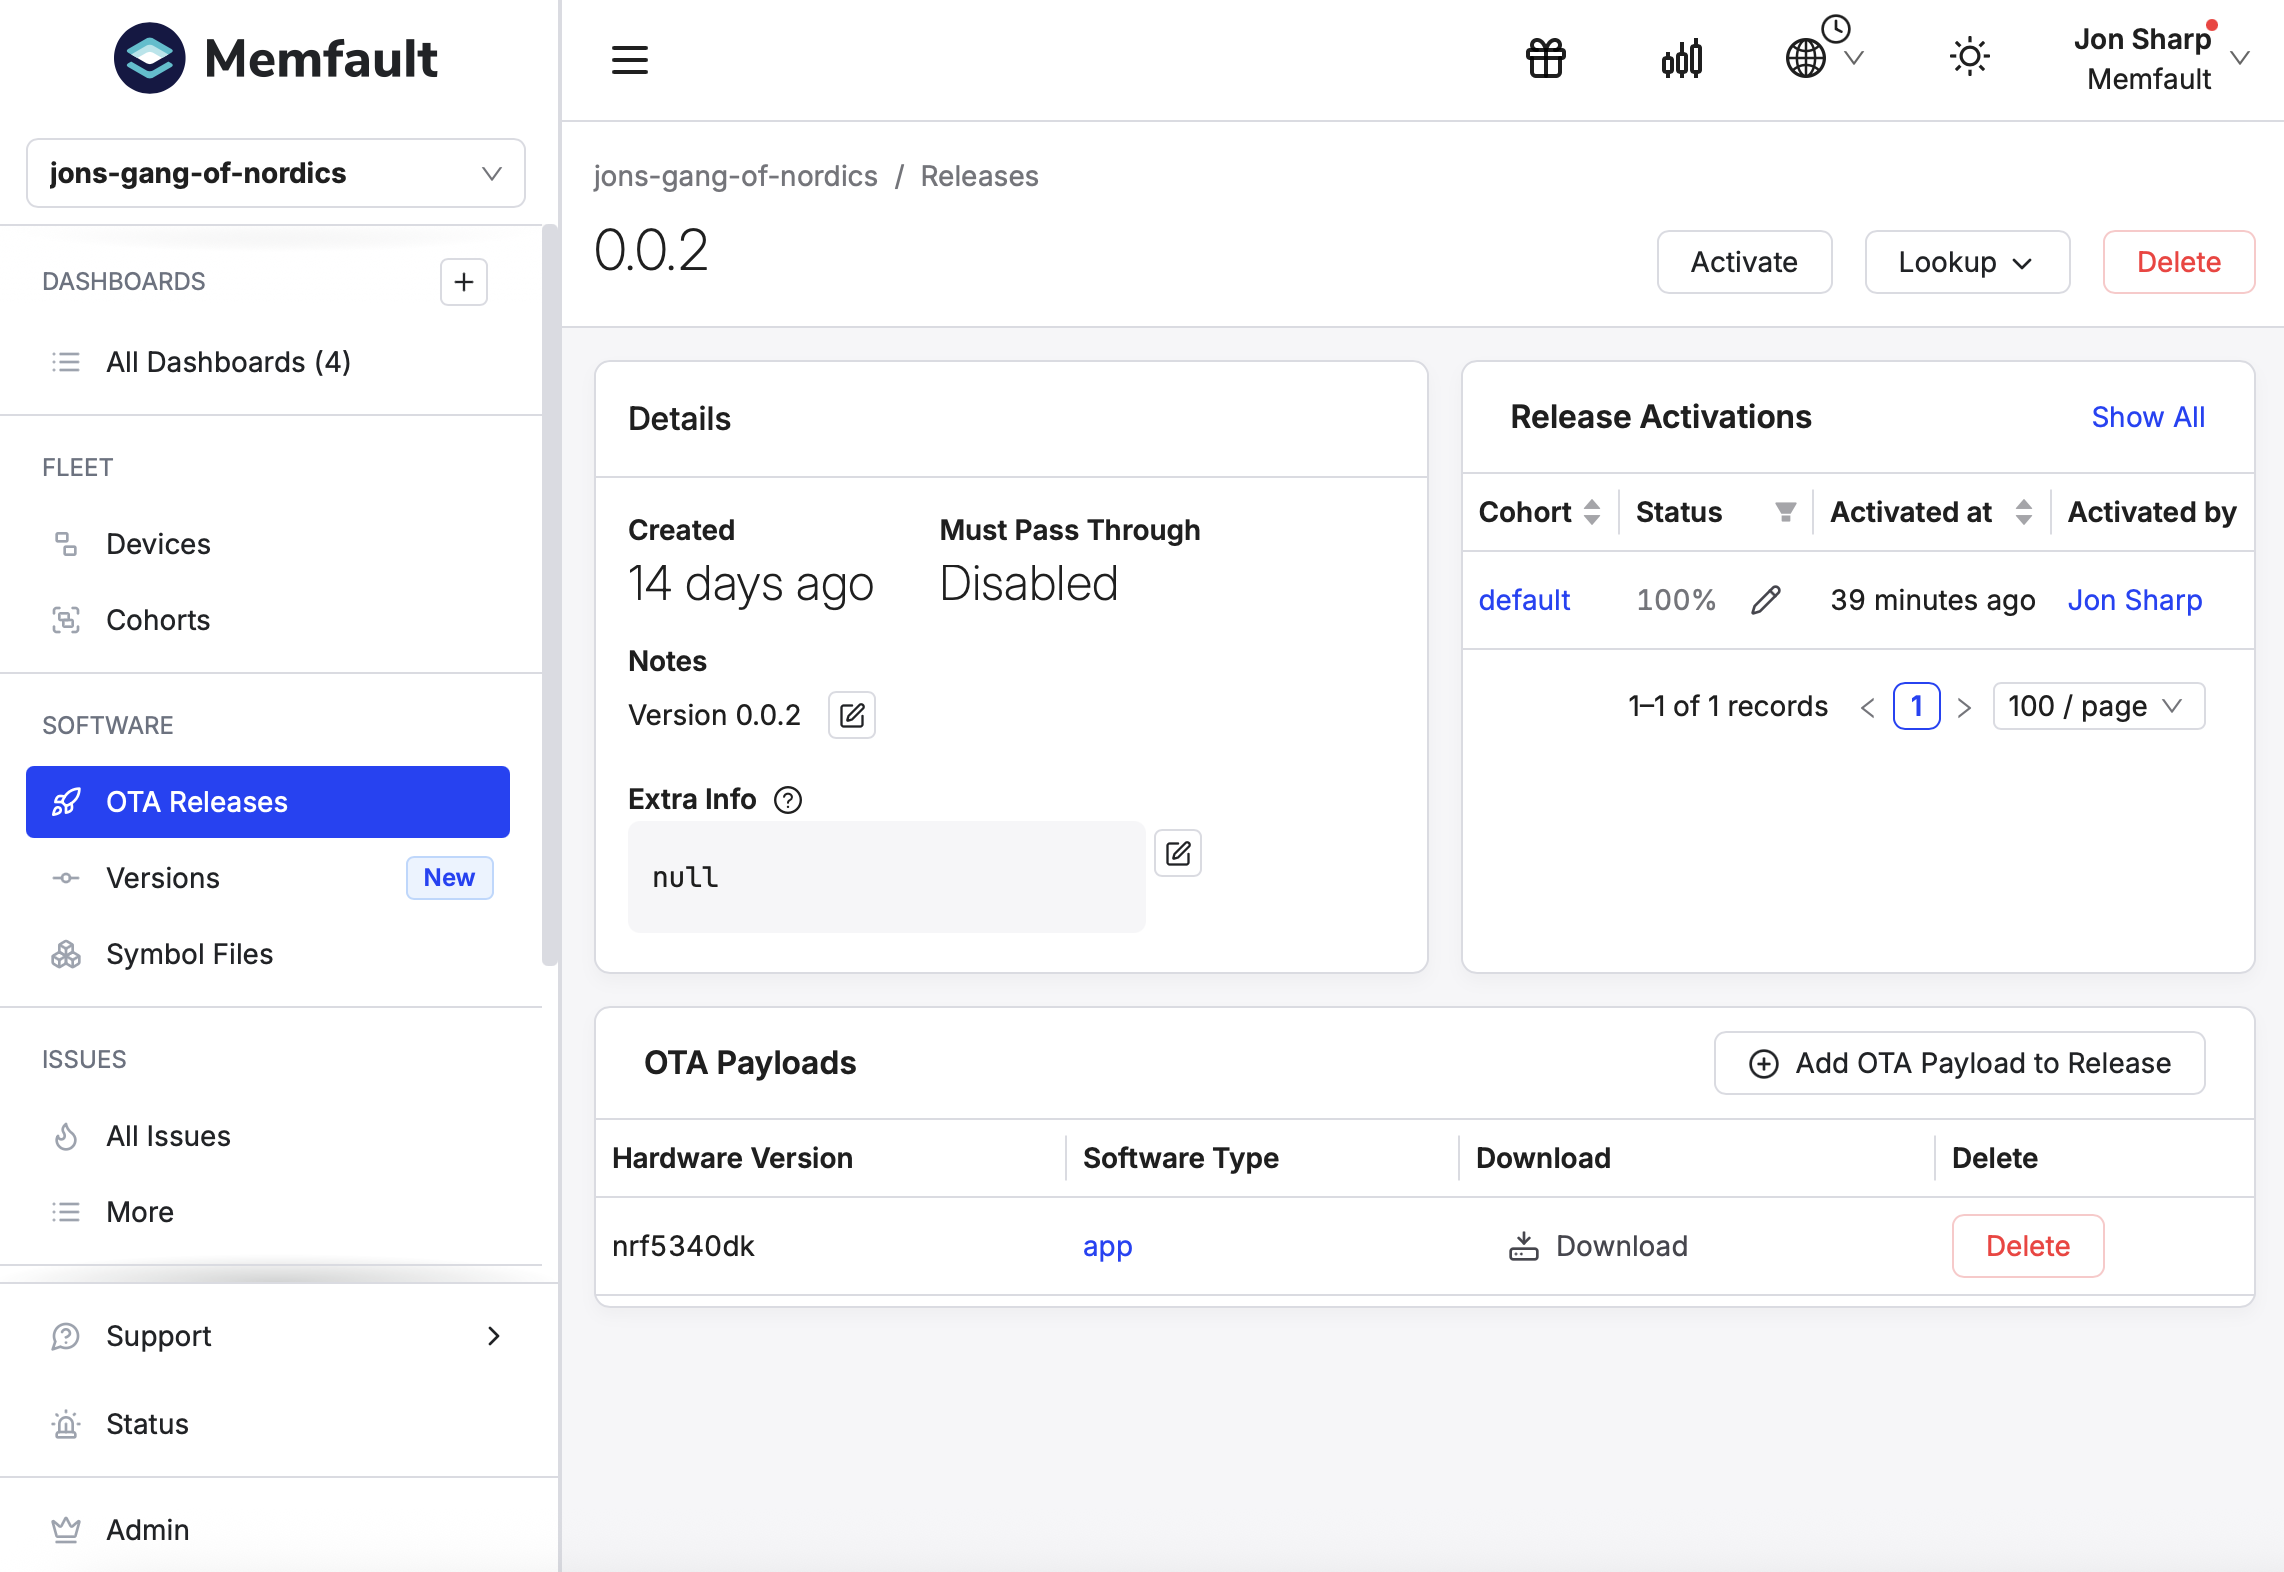2284x1572 pixels.
Task: Toggle the sun theme icon
Action: [1969, 57]
